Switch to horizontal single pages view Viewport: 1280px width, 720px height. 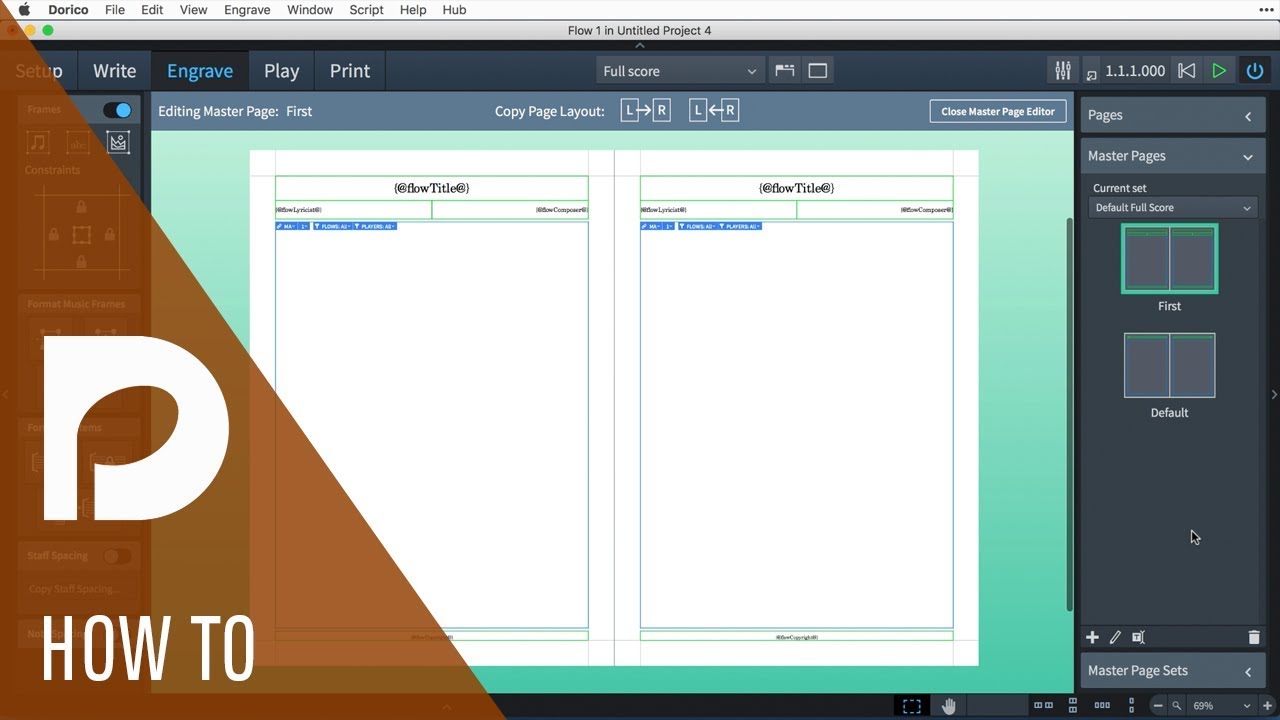pyautogui.click(x=1103, y=706)
